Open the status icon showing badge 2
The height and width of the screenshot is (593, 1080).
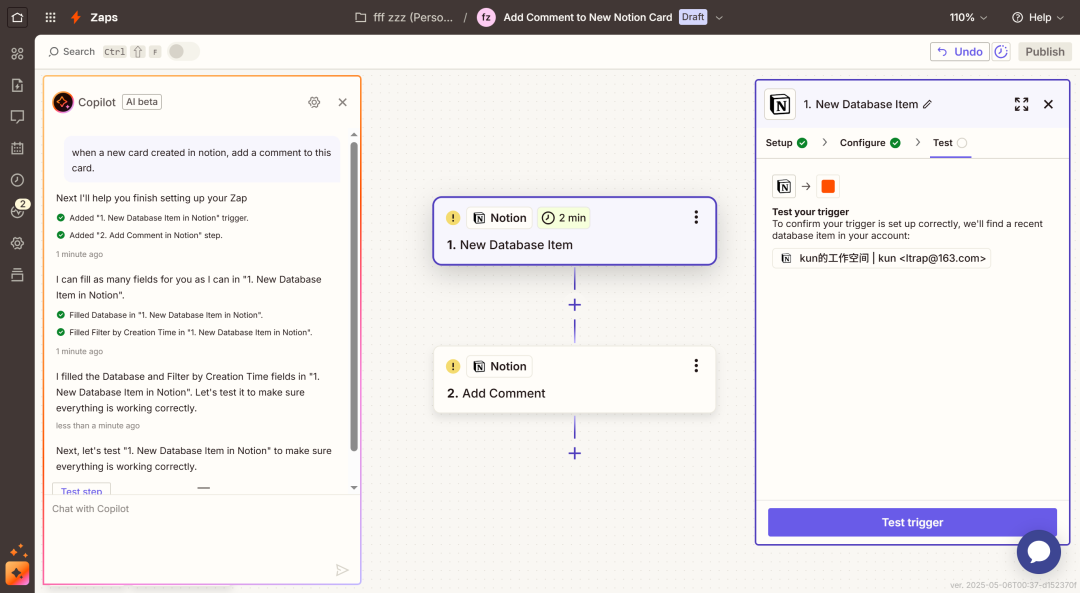[19, 209]
